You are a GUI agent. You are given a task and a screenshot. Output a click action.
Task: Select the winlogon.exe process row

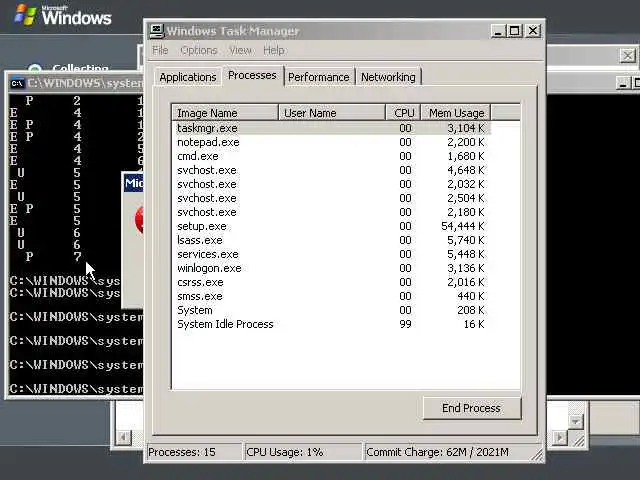coord(331,268)
